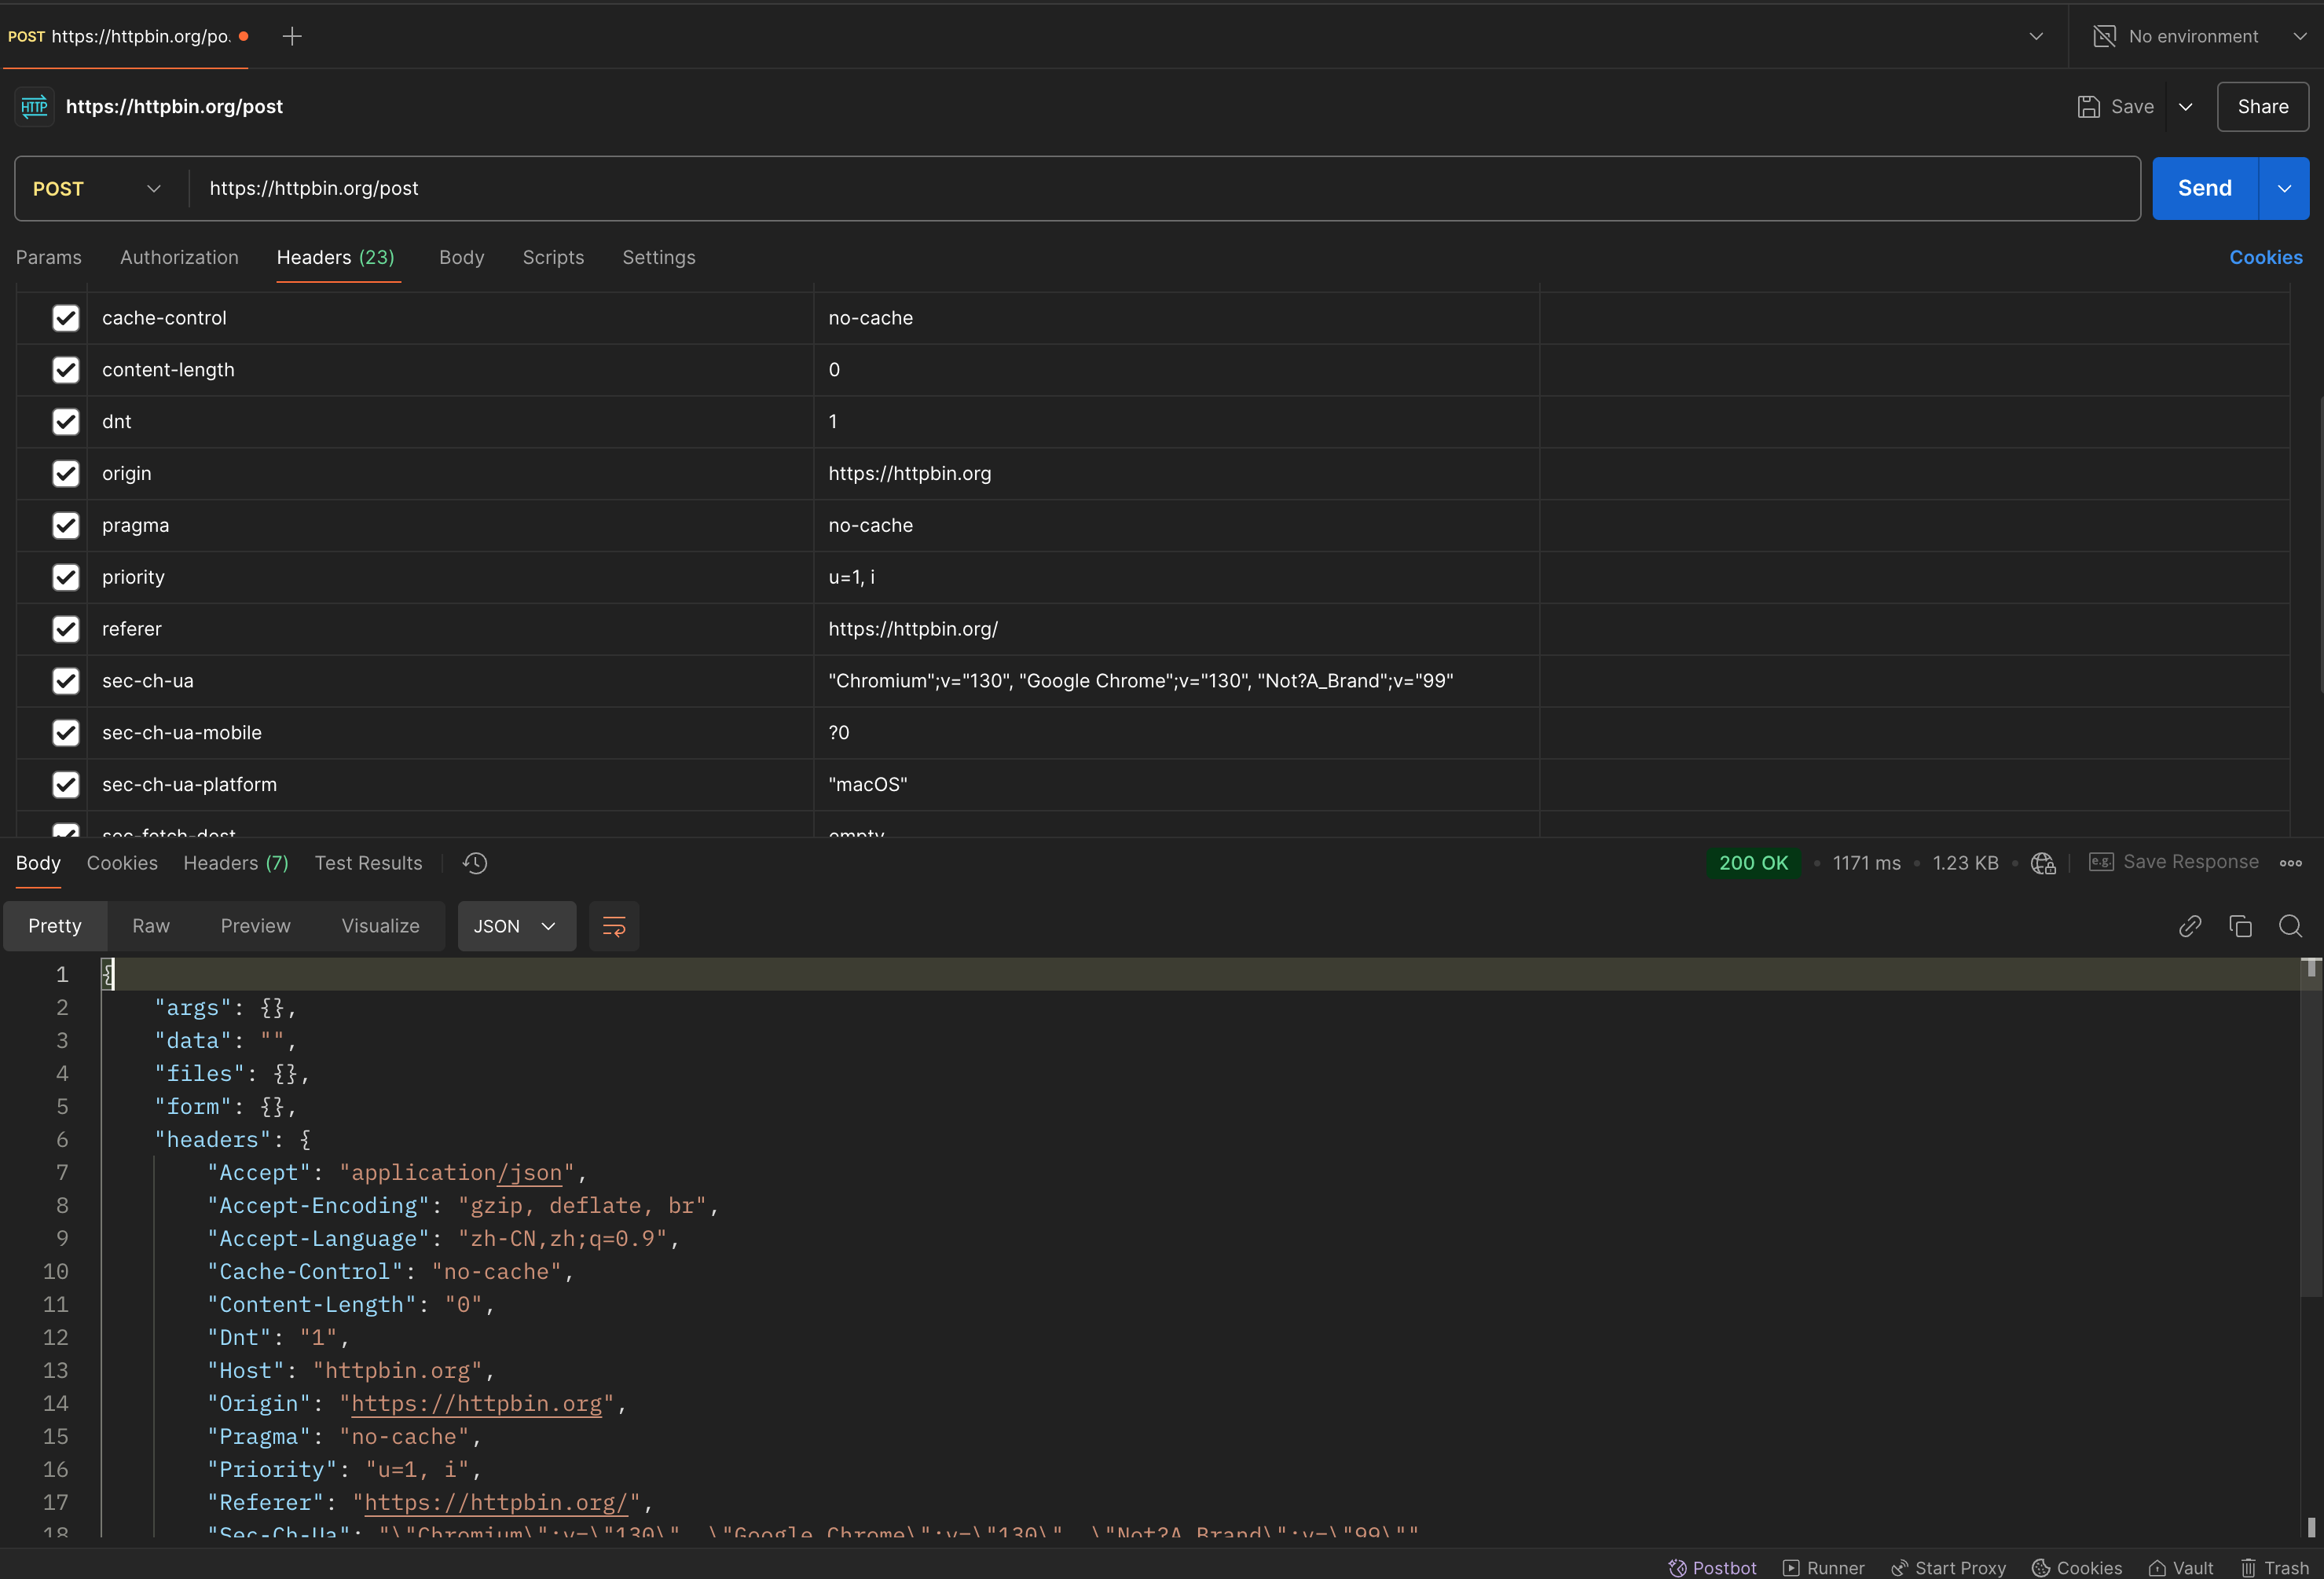2324x1579 pixels.
Task: Toggle the word wrap icon
Action: pyautogui.click(x=614, y=926)
